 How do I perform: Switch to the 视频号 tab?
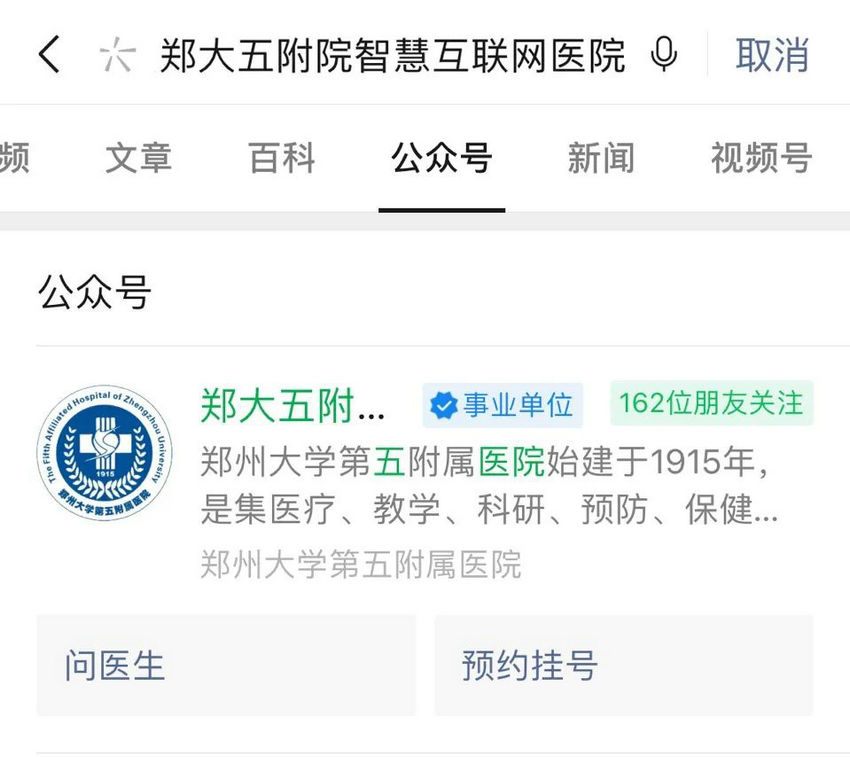[x=762, y=158]
